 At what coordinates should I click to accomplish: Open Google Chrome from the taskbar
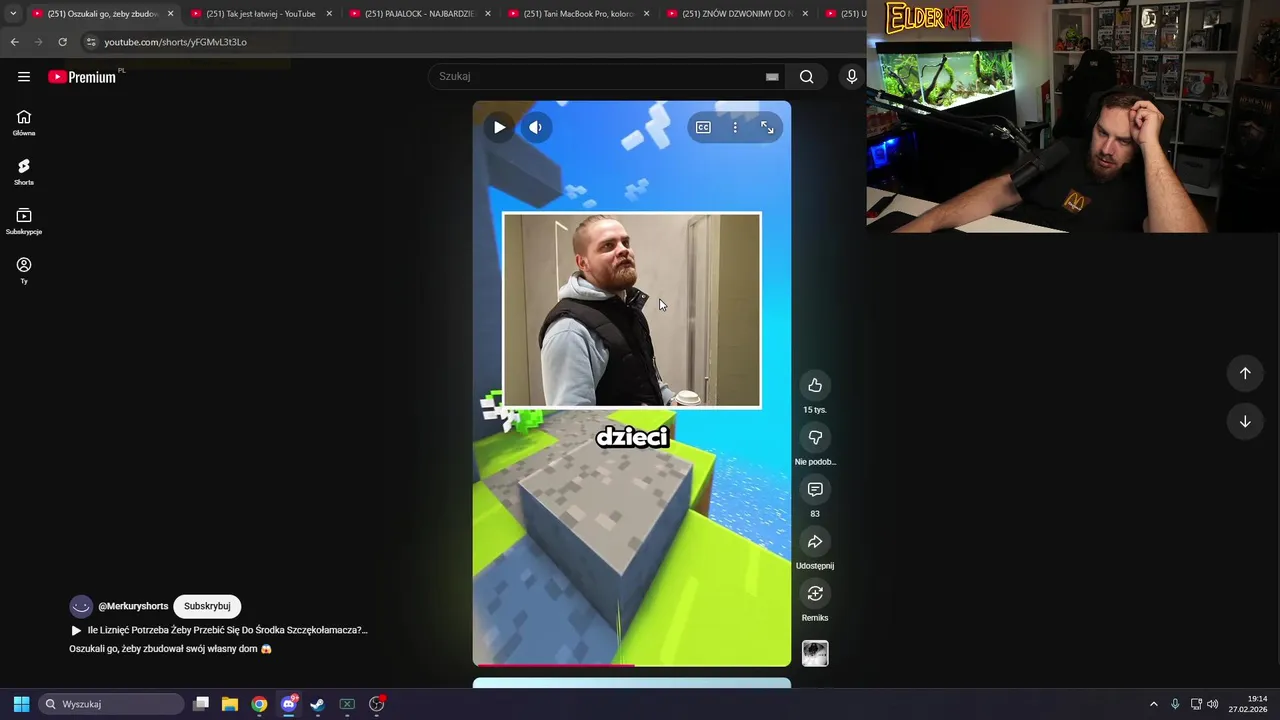pos(259,704)
